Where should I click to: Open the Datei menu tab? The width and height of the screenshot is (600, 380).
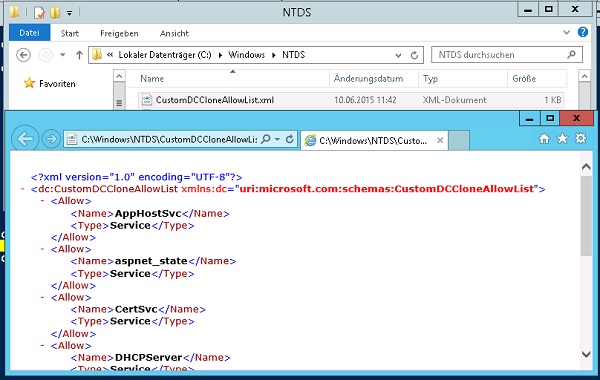click(x=29, y=33)
